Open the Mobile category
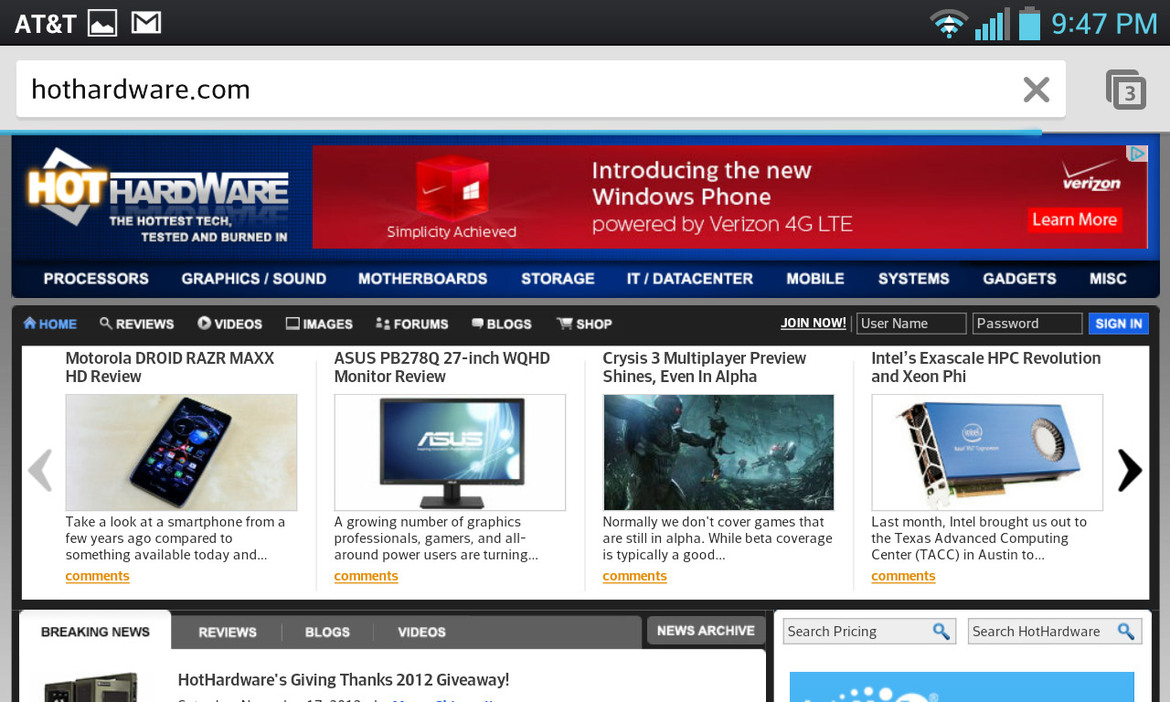Viewport: 1170px width, 702px height. (815, 278)
